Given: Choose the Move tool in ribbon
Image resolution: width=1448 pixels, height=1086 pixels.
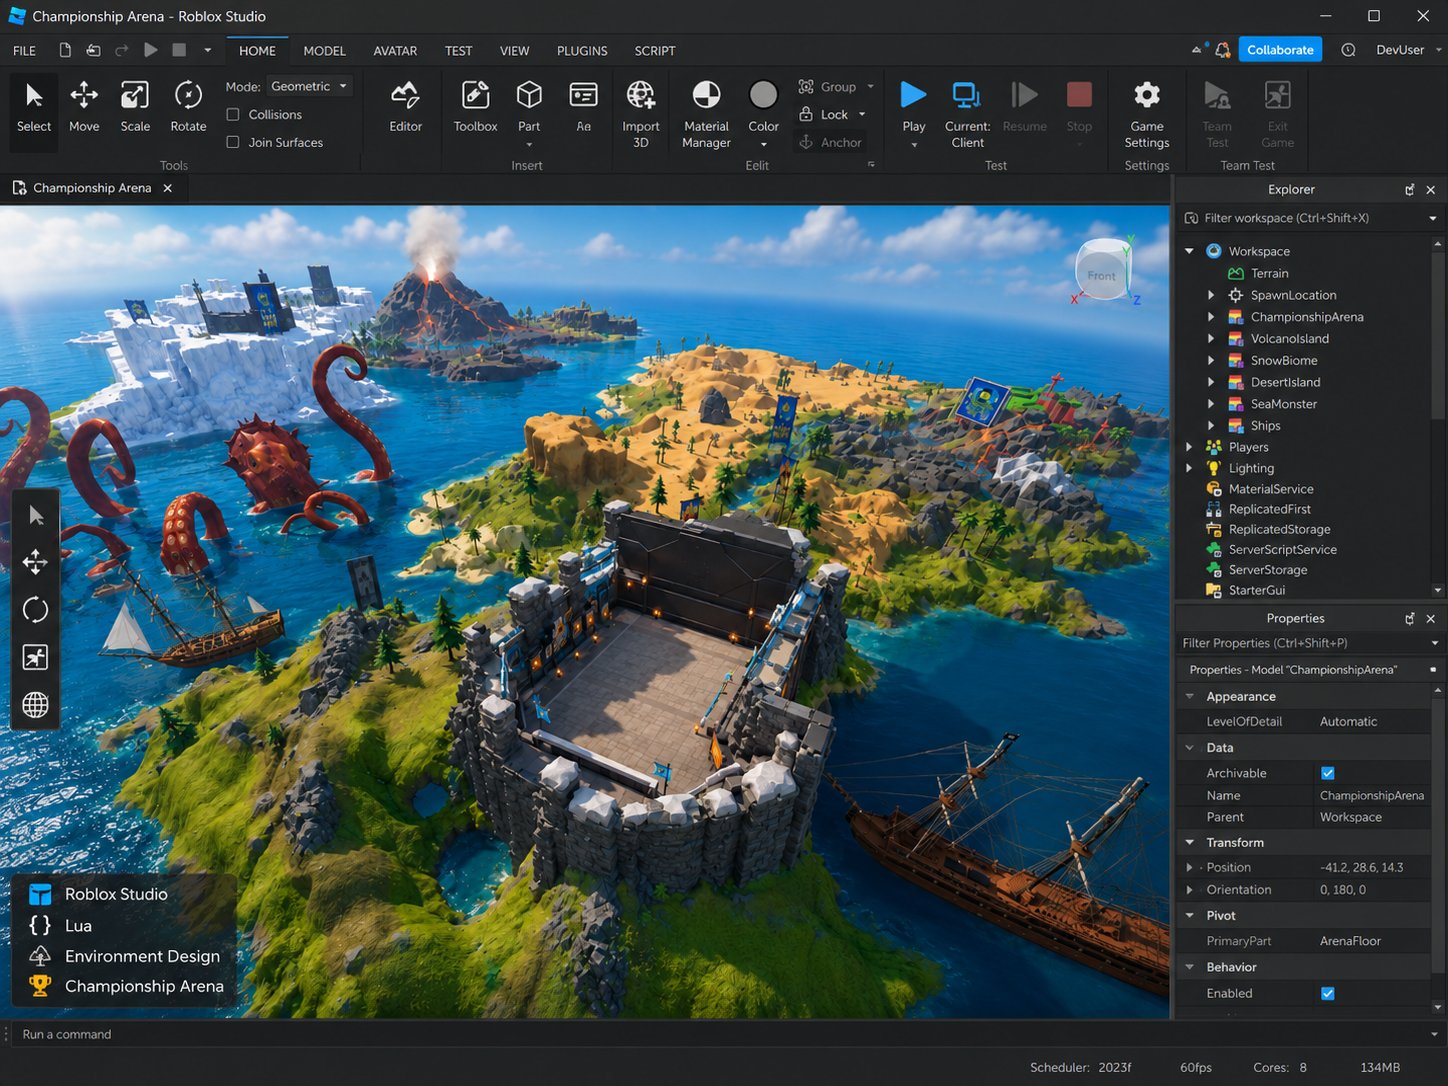Looking at the screenshot, I should tap(84, 108).
